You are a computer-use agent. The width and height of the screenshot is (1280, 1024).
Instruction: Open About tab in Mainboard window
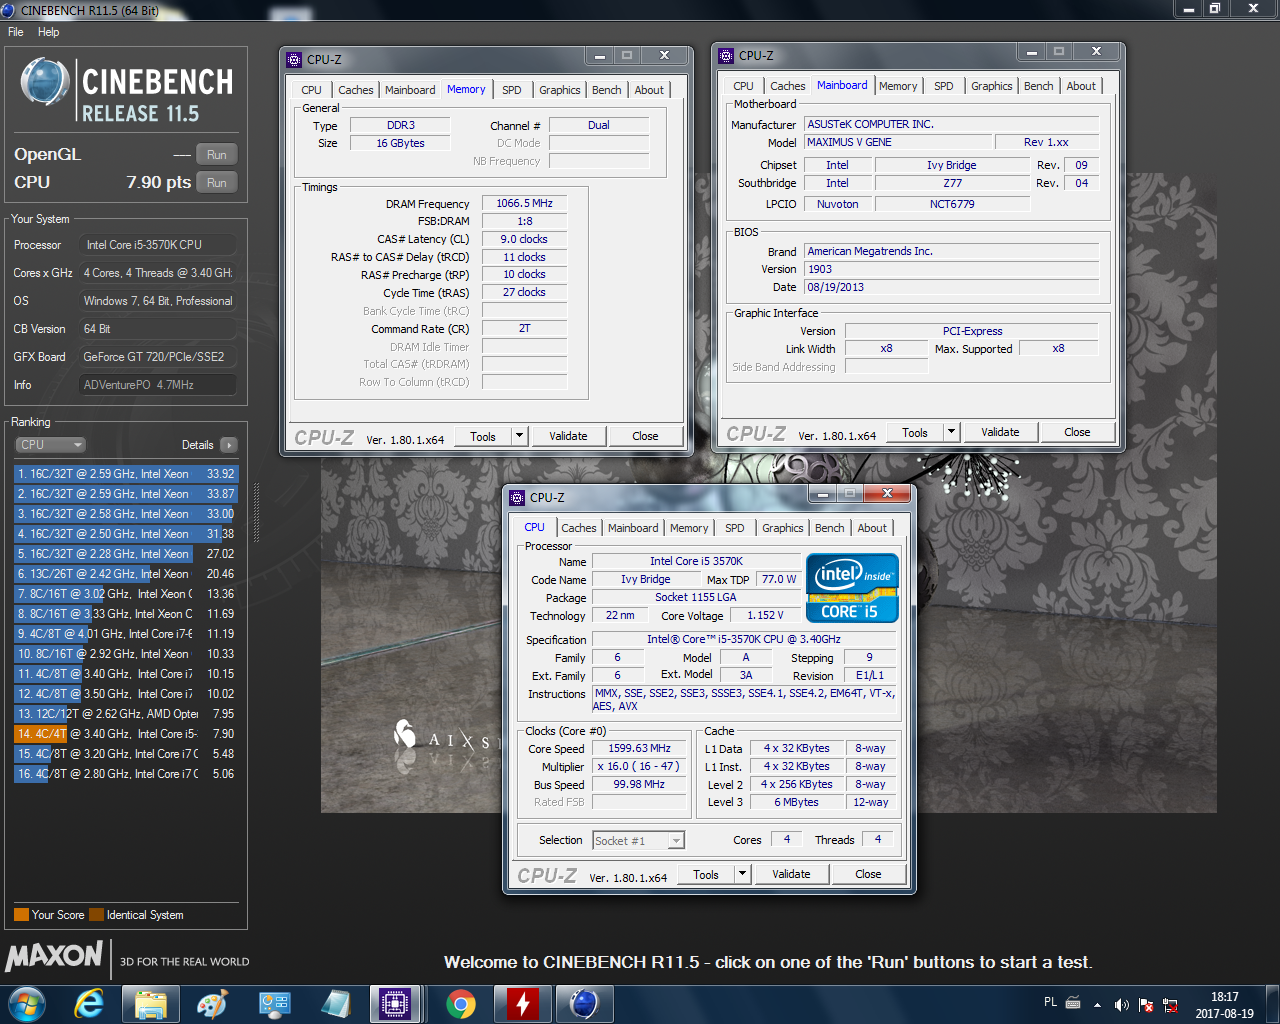coord(1081,86)
